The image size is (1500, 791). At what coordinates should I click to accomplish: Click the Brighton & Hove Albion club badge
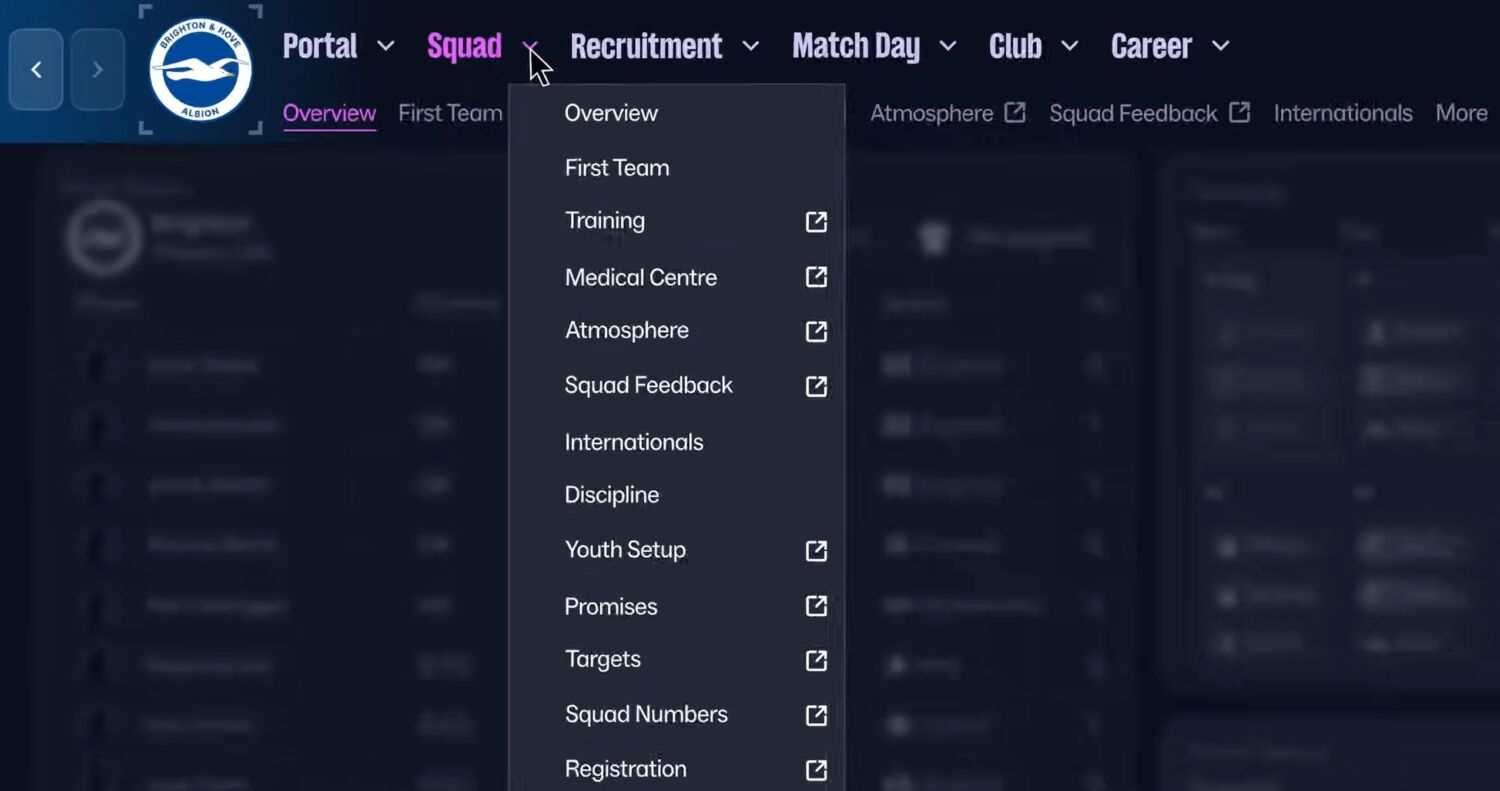200,70
